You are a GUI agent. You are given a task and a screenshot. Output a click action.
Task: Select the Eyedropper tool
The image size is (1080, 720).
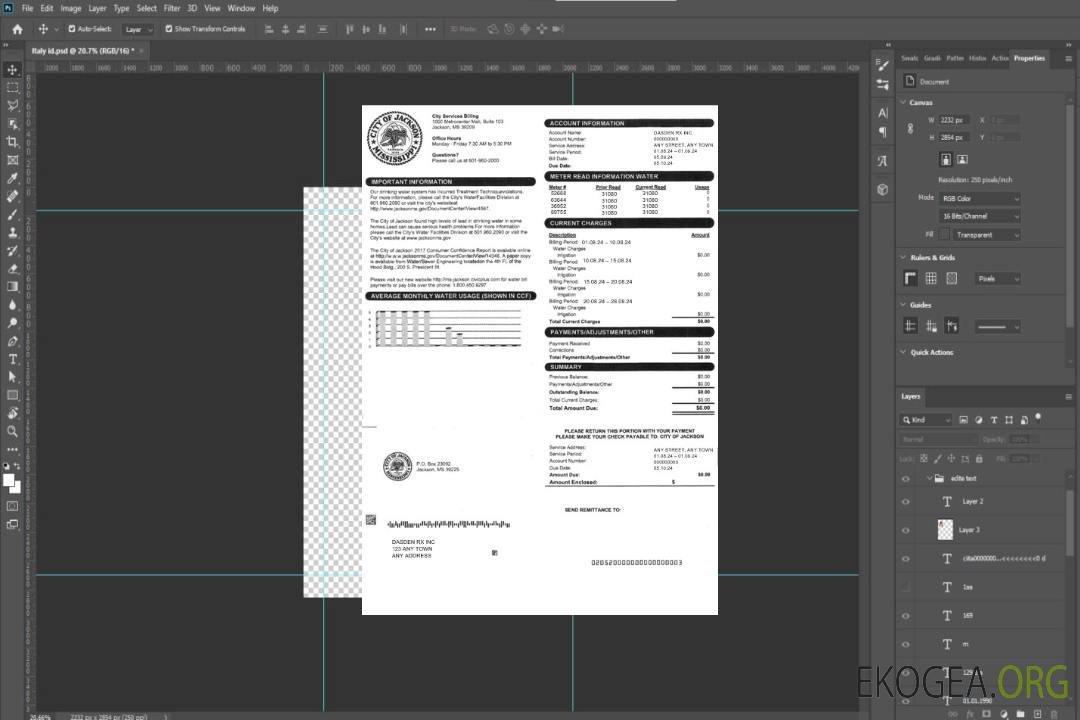pos(12,178)
